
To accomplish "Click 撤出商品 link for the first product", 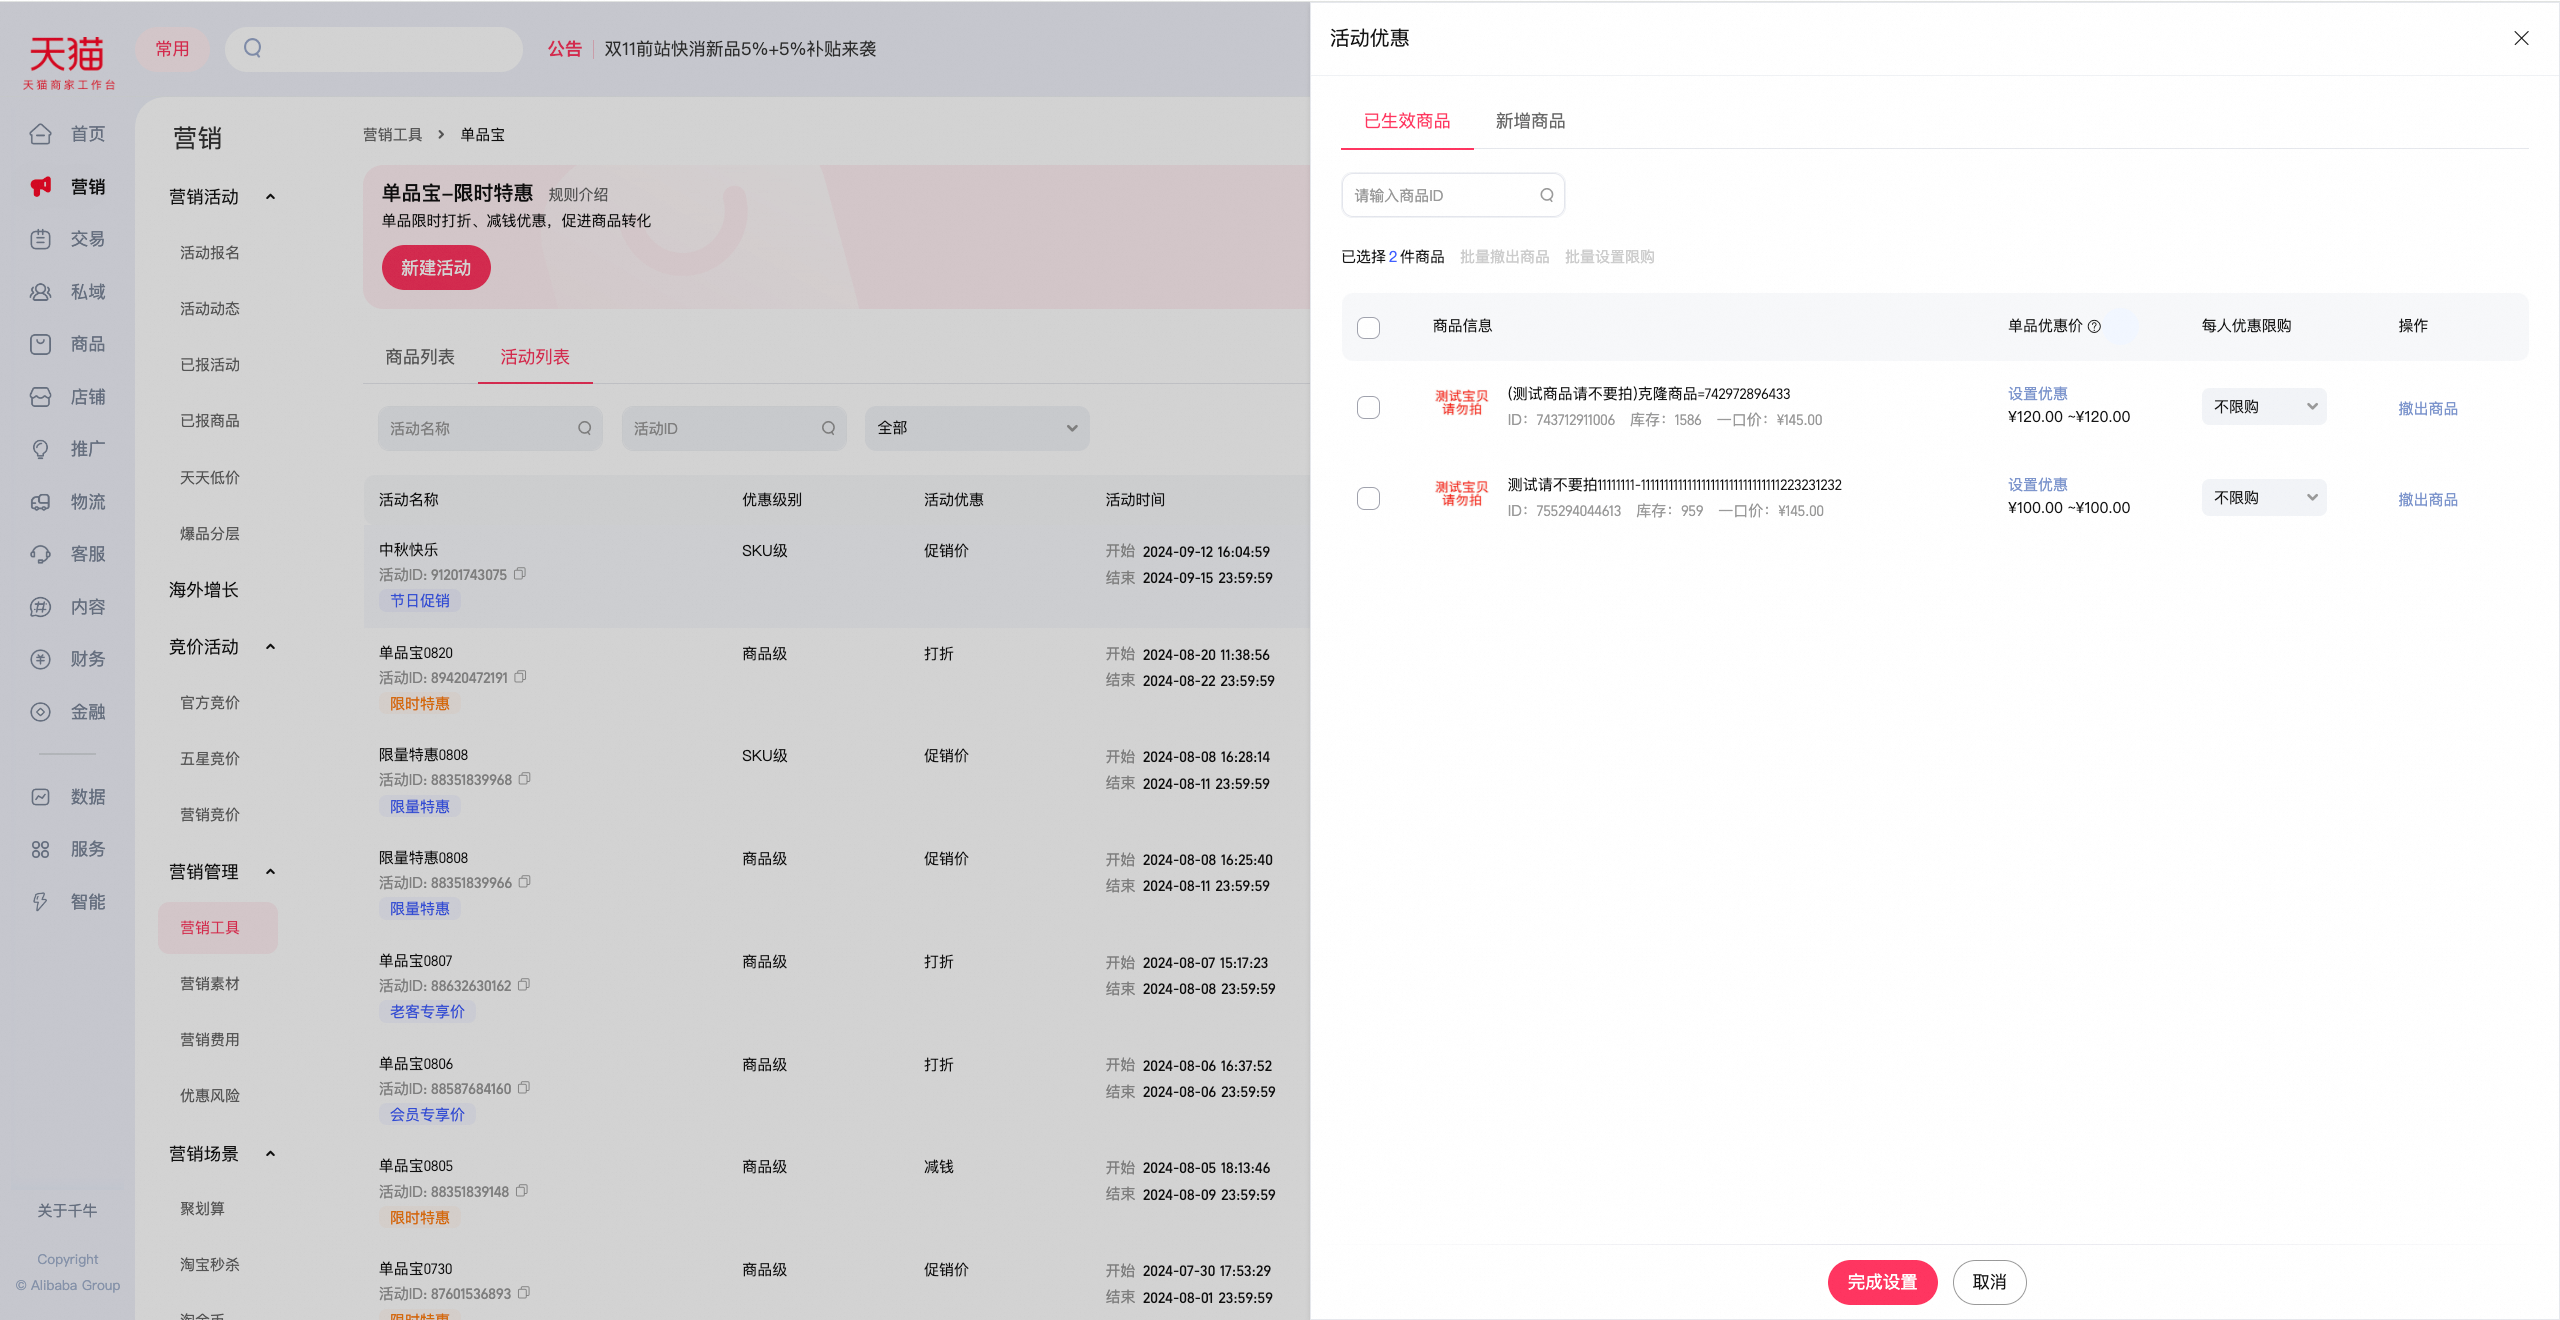I will pyautogui.click(x=2427, y=409).
